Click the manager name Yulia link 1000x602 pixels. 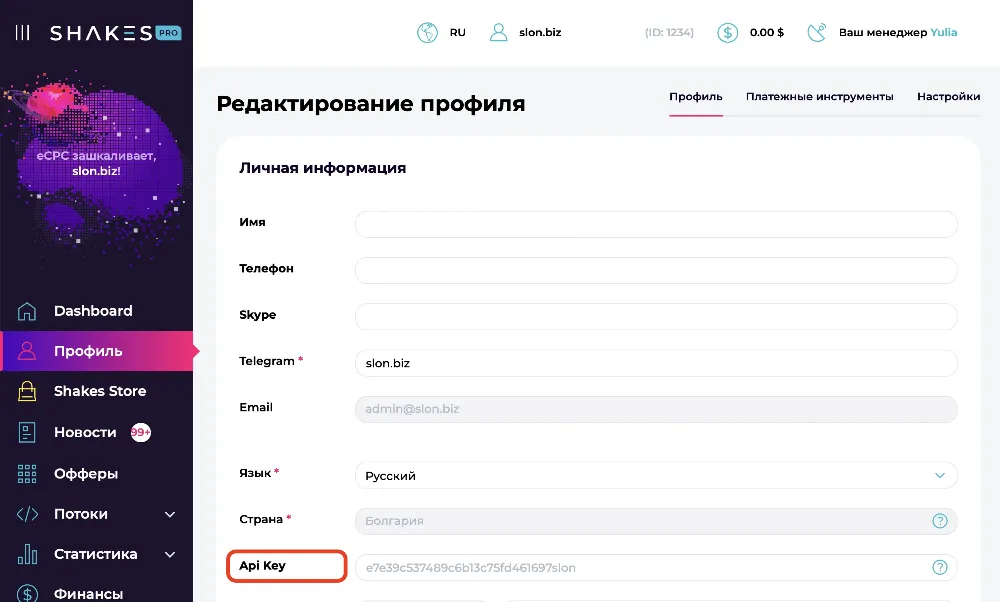click(x=943, y=33)
